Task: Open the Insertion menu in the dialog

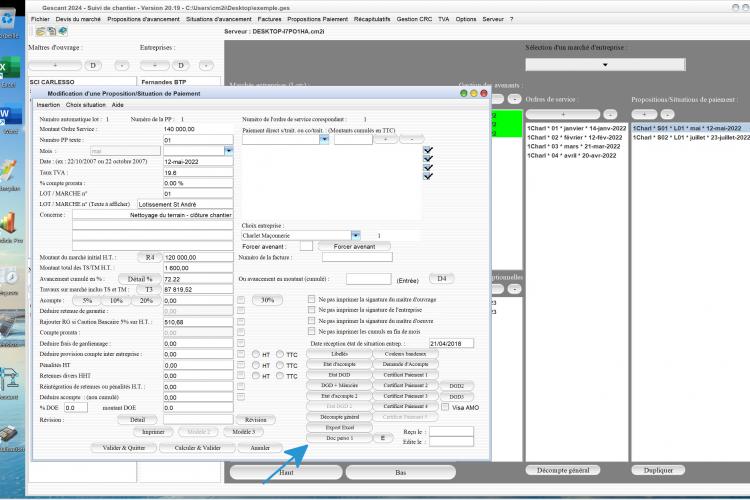Action: 48,105
